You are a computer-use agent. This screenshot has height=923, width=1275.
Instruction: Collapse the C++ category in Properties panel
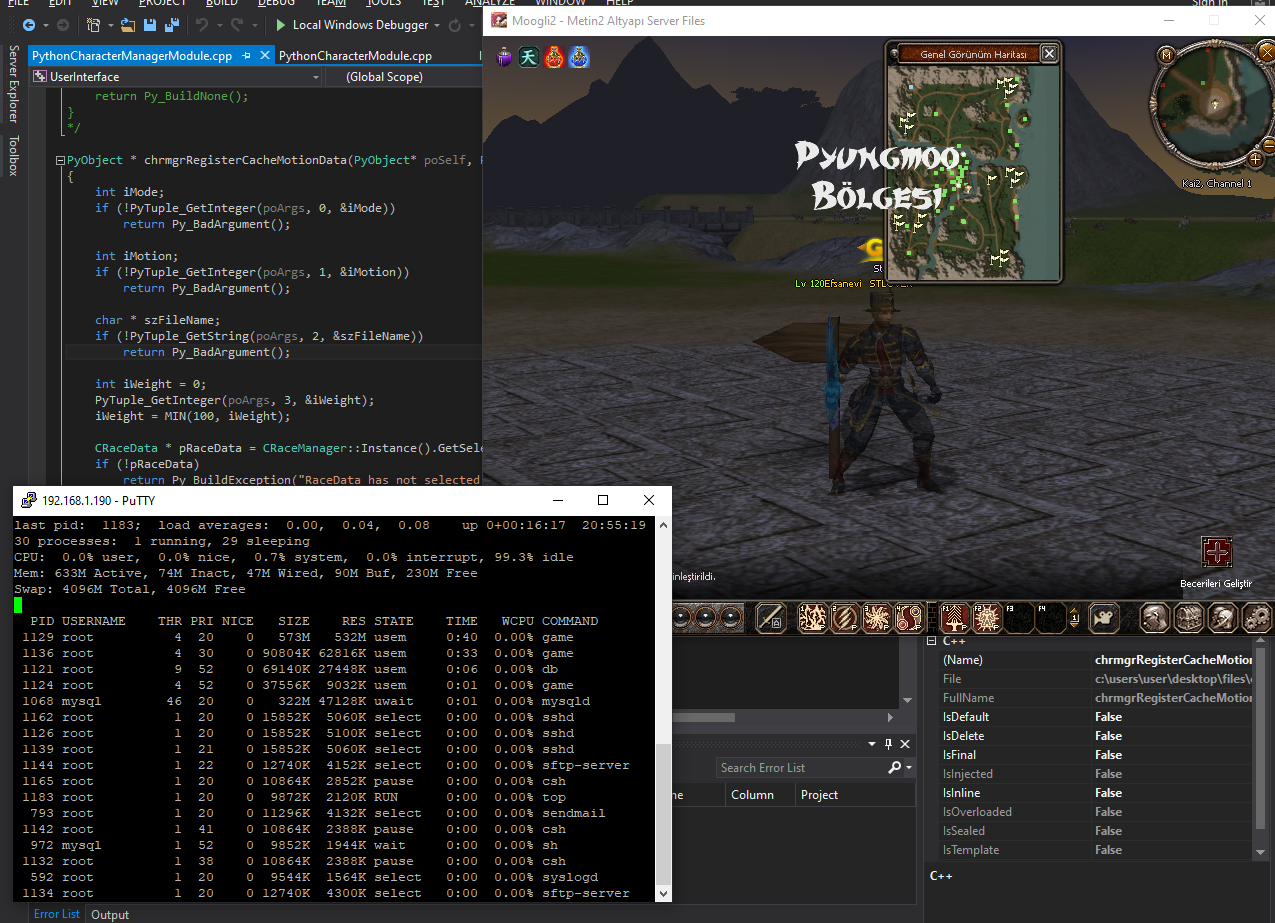coord(931,641)
